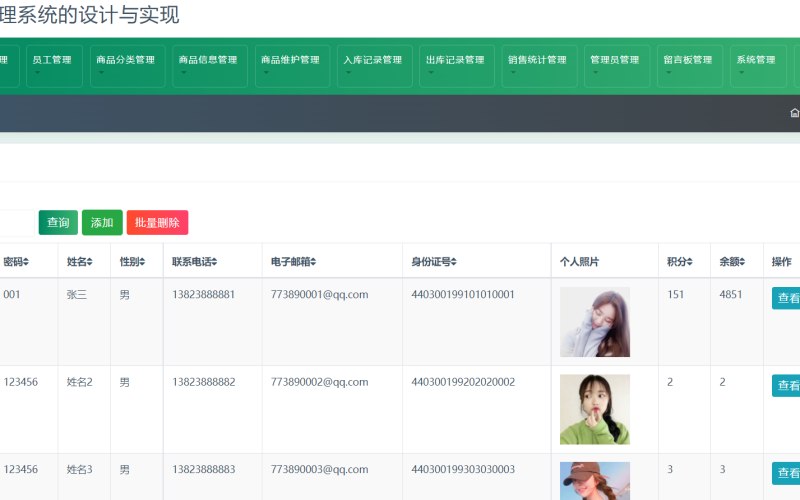Sort by 性别 column sort icon
This screenshot has width=800, height=500.
tap(142, 262)
